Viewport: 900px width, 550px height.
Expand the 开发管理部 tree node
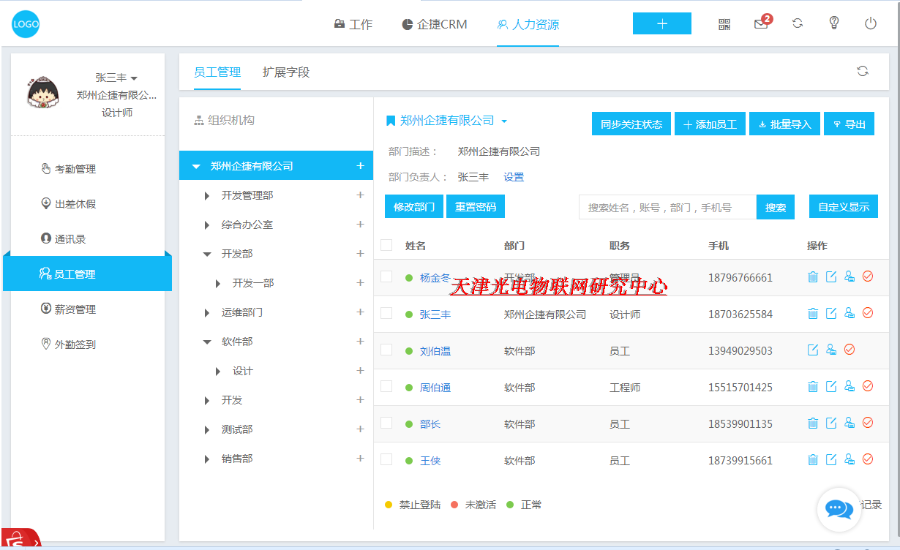point(207,196)
